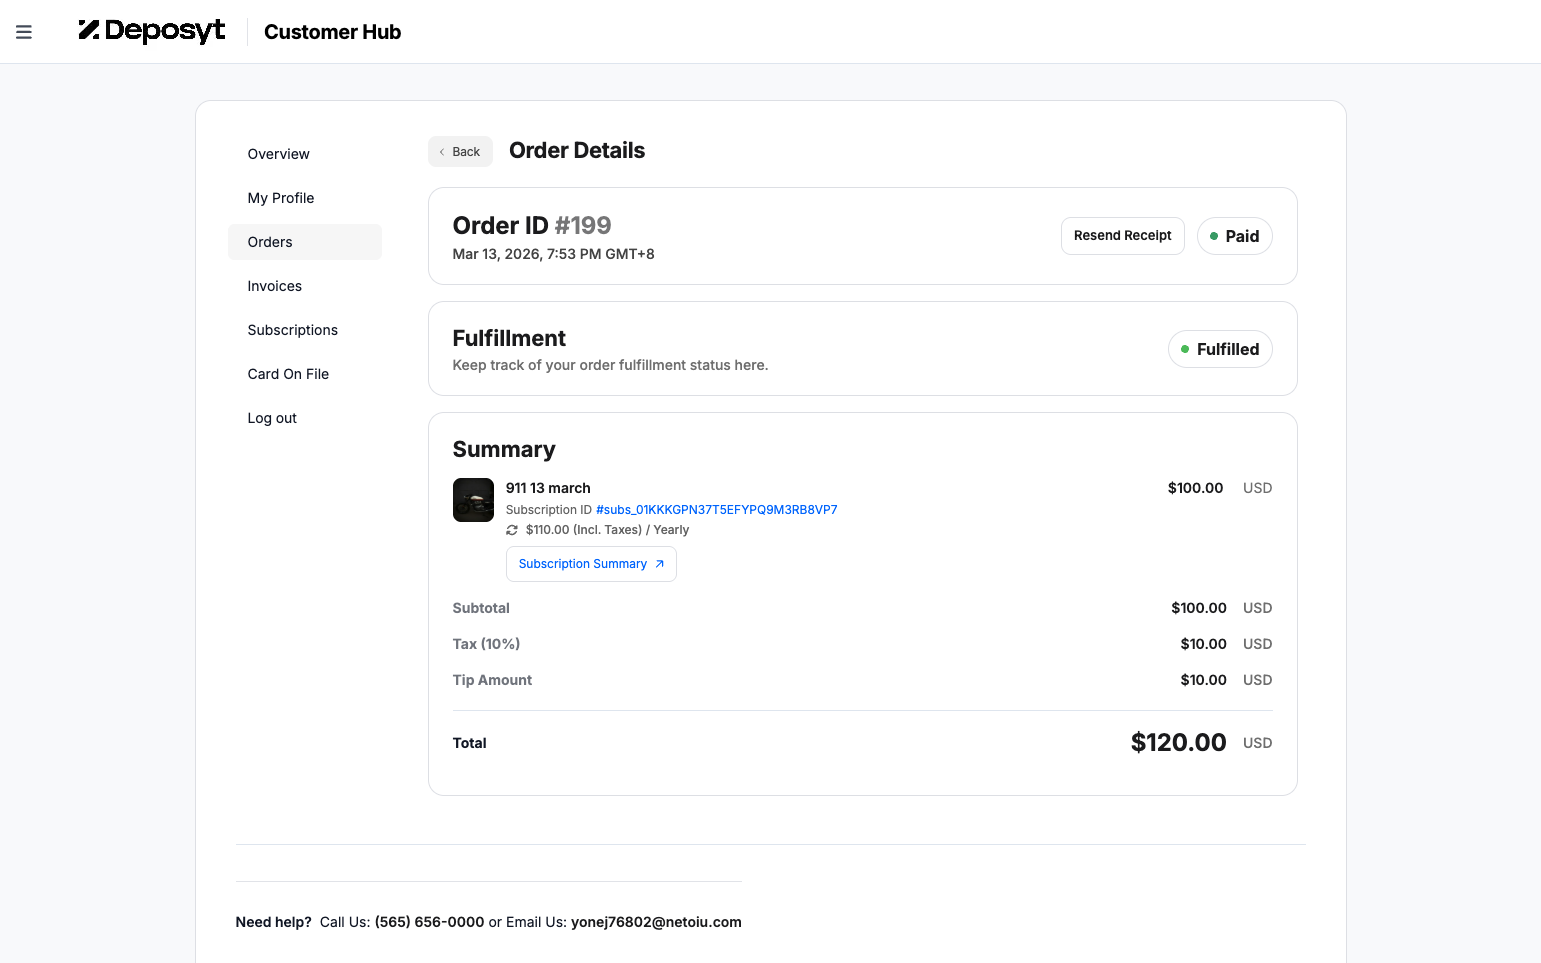The height and width of the screenshot is (963, 1541).
Task: Click the Order Details heading
Action: [577, 151]
